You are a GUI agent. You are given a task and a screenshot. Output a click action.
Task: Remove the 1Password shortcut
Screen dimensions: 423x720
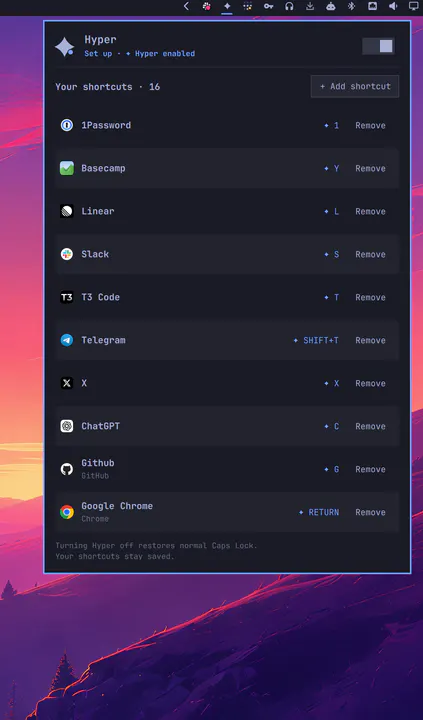pos(370,125)
